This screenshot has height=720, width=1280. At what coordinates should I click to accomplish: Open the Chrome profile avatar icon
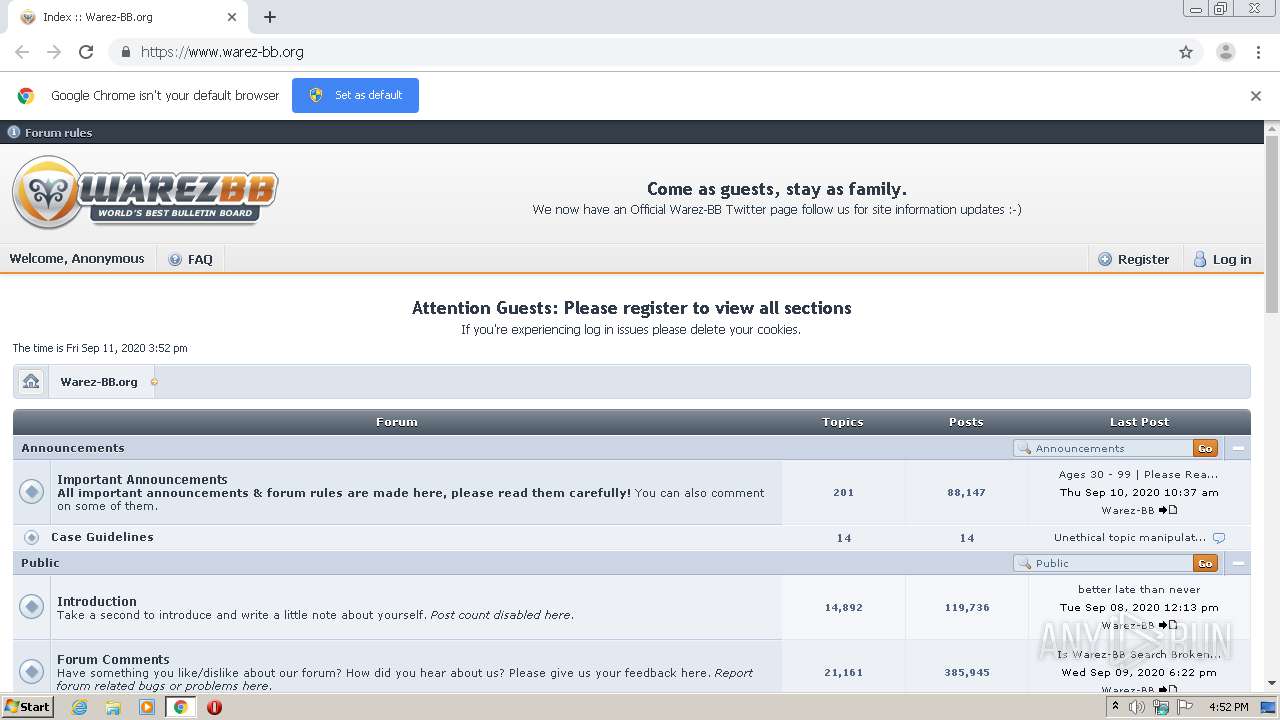[1225, 52]
